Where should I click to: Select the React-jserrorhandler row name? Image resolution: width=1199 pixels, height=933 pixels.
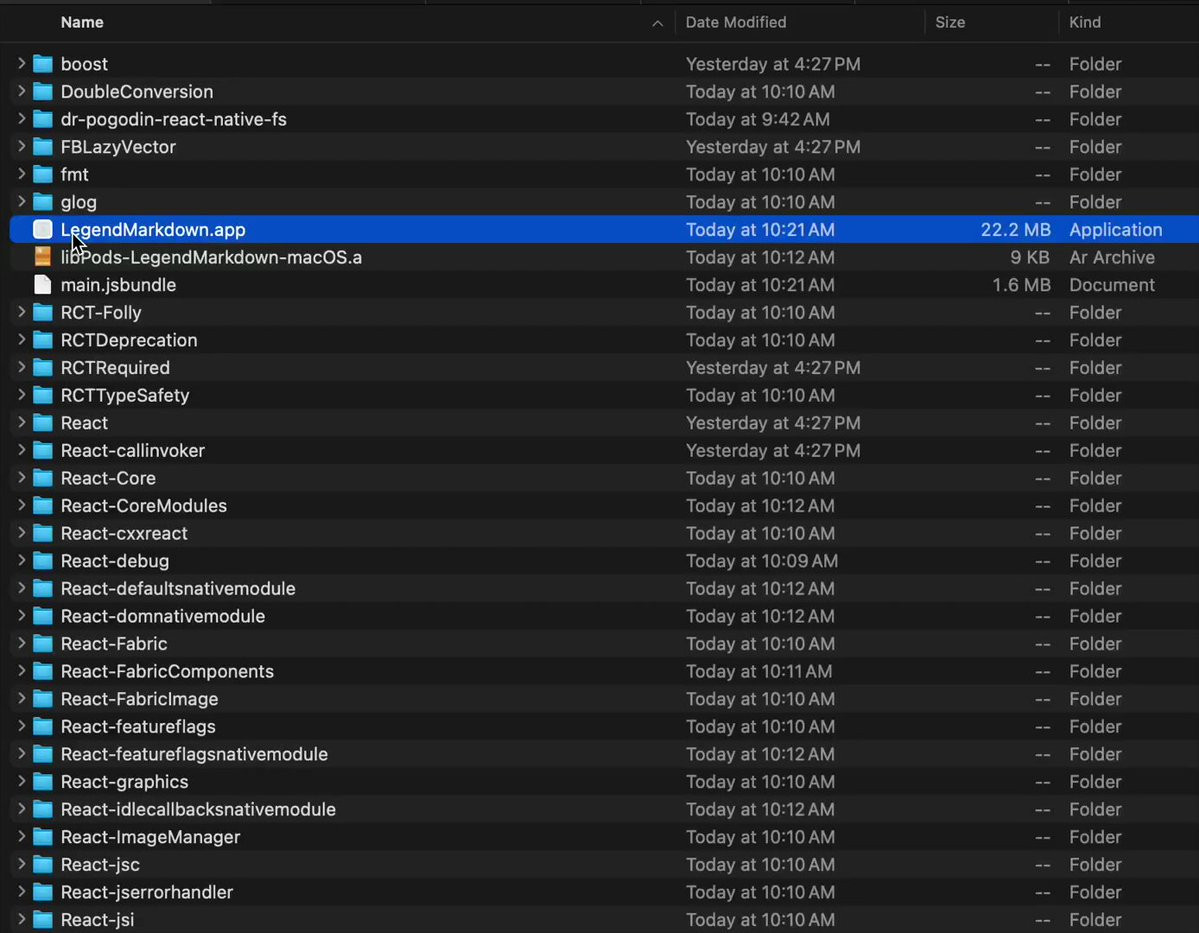(x=147, y=892)
